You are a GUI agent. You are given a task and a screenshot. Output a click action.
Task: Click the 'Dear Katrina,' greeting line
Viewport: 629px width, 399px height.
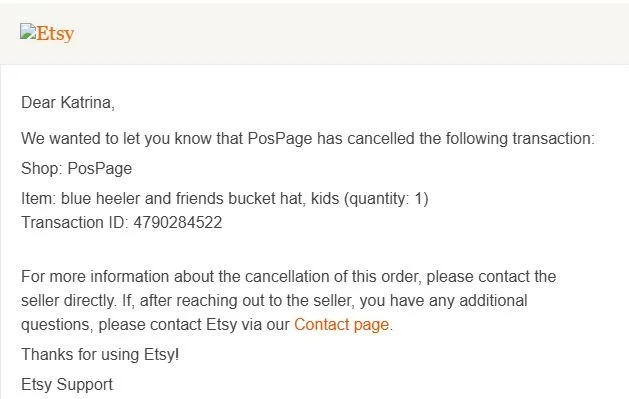click(x=68, y=103)
